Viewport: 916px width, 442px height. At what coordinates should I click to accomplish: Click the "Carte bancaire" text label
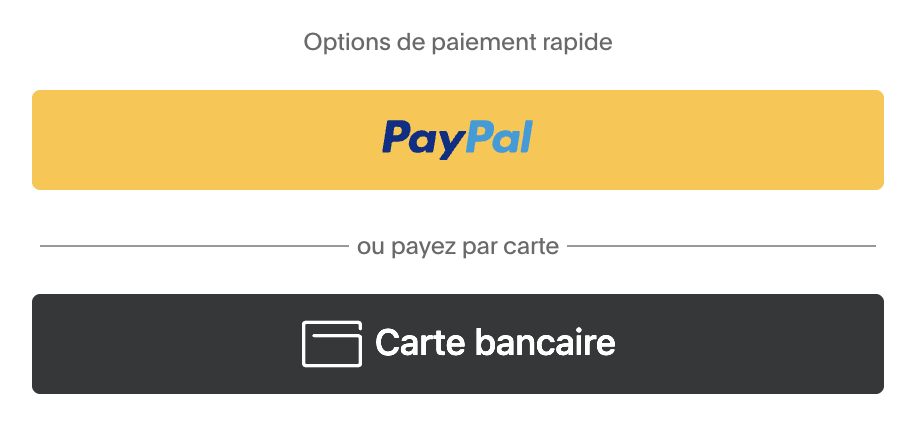point(495,343)
